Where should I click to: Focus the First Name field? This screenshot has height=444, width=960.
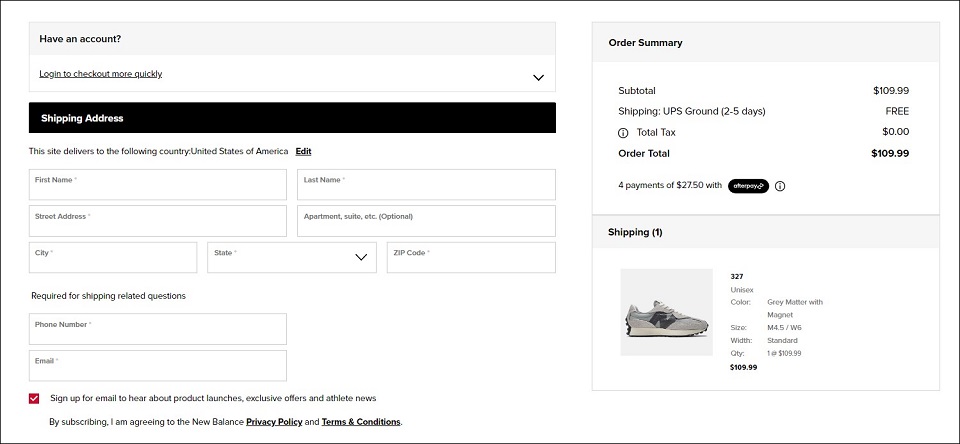(x=157, y=184)
